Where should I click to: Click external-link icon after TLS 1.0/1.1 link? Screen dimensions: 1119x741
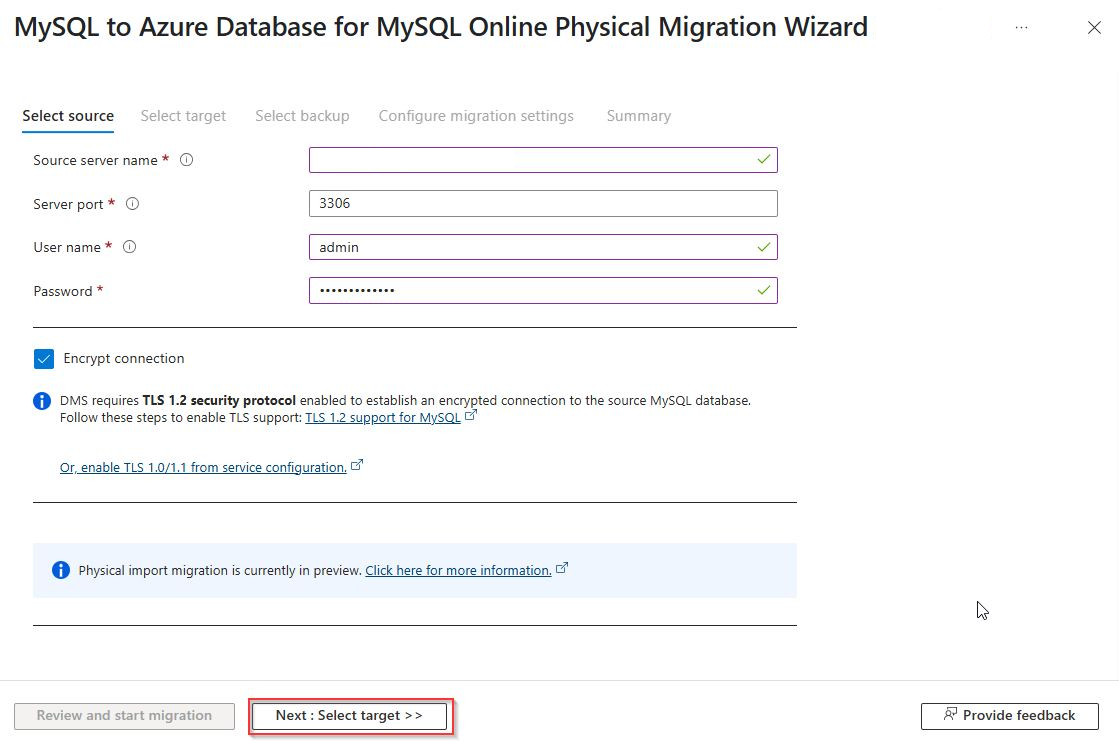click(357, 465)
